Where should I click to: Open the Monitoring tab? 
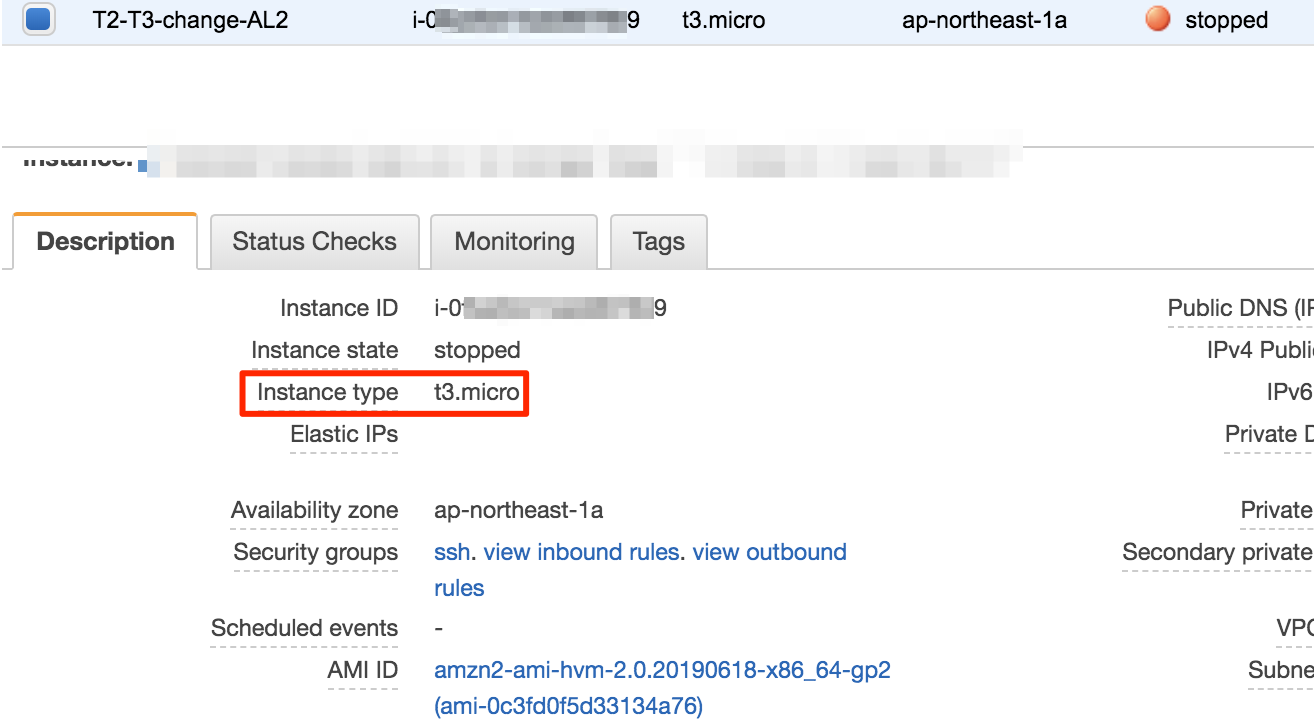pyautogui.click(x=514, y=242)
